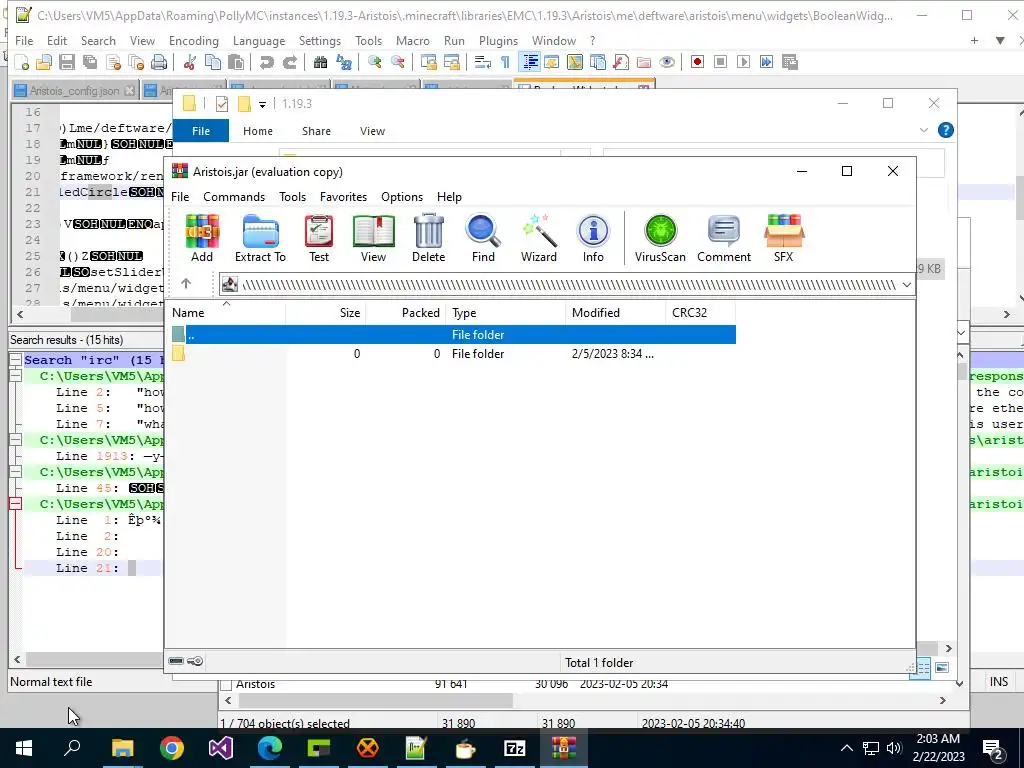Click Extract To in WinRAR toolbar
1024x768 pixels.
261,238
